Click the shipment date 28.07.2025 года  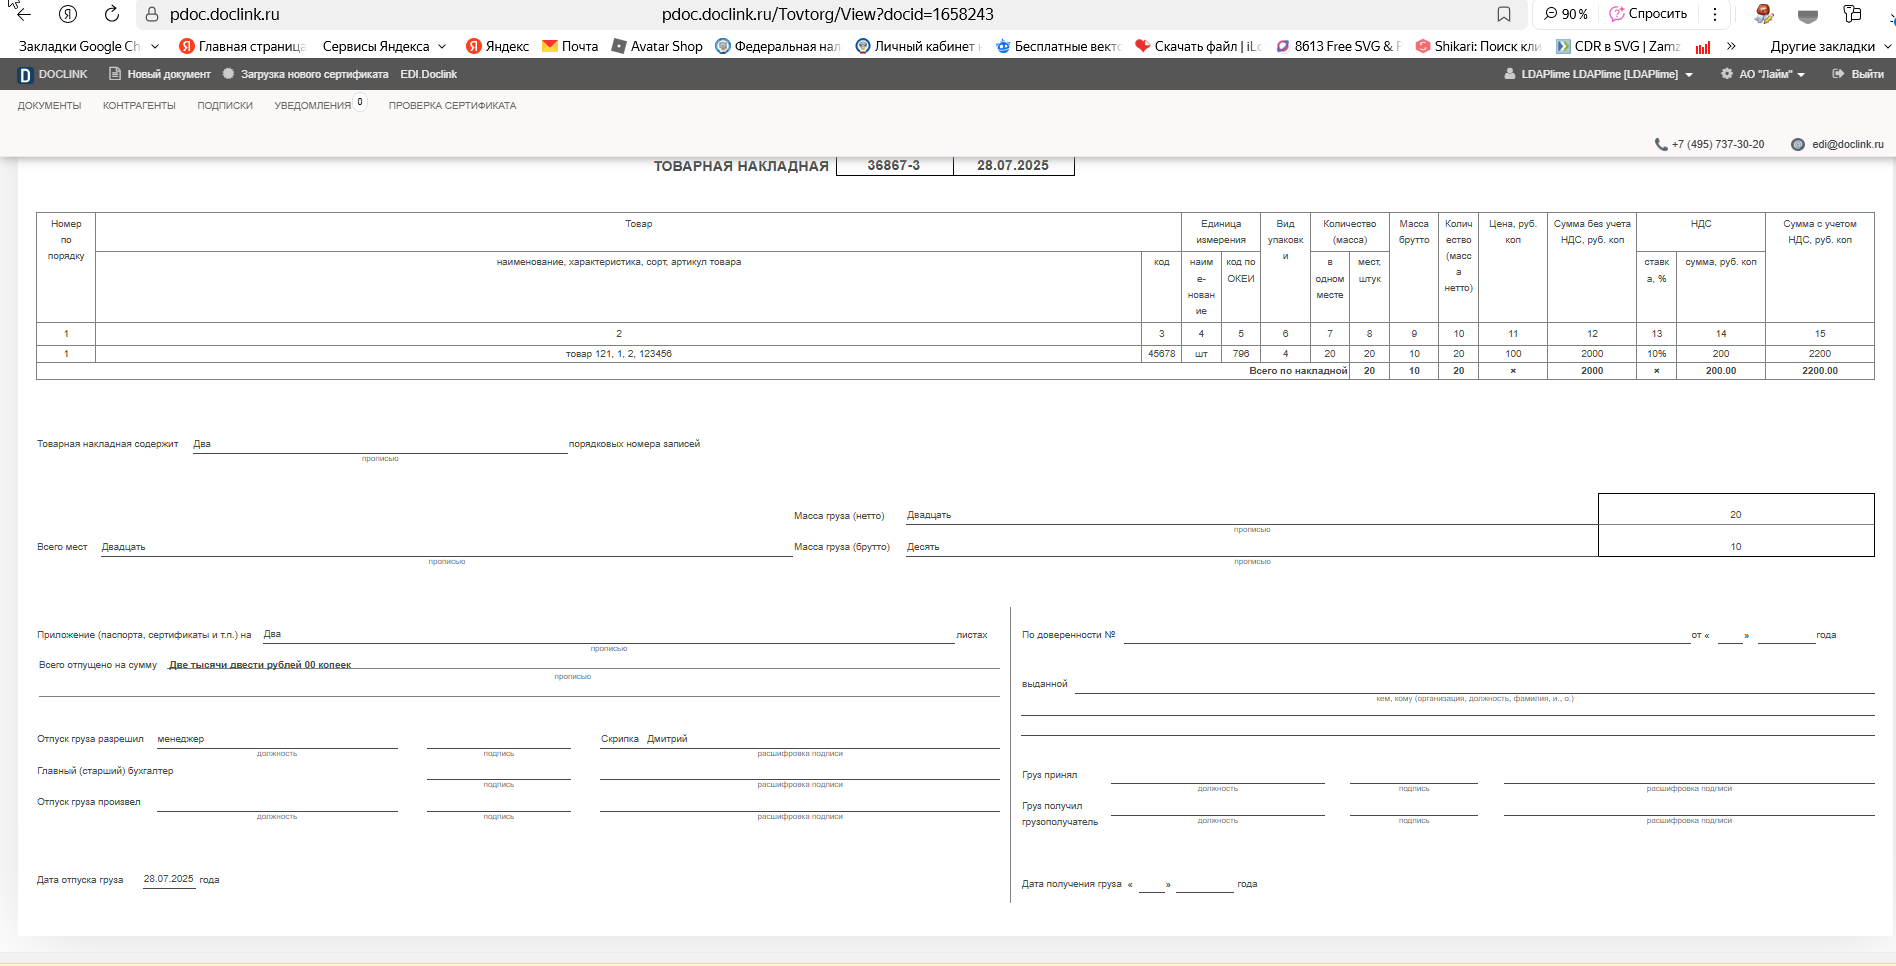point(181,879)
